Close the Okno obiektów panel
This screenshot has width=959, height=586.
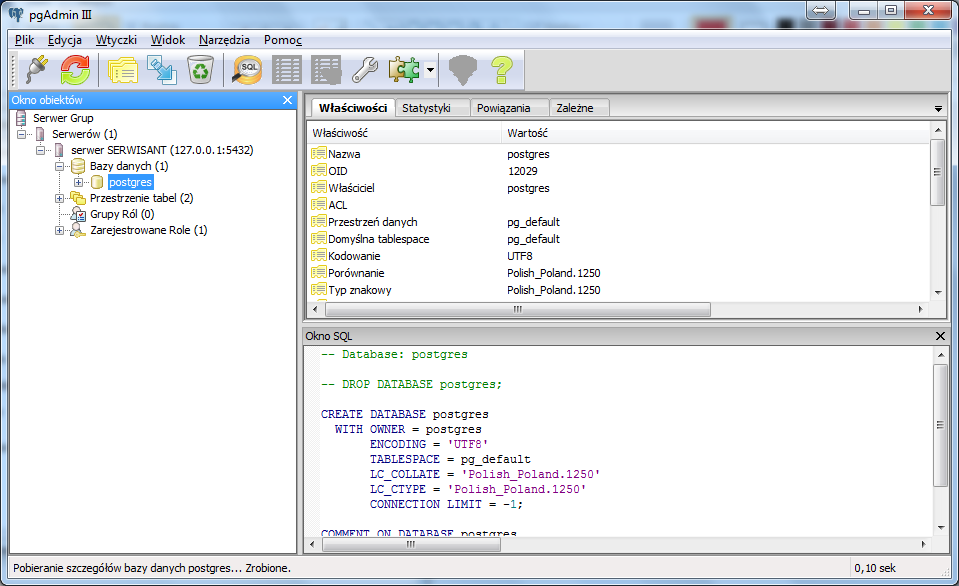(287, 100)
